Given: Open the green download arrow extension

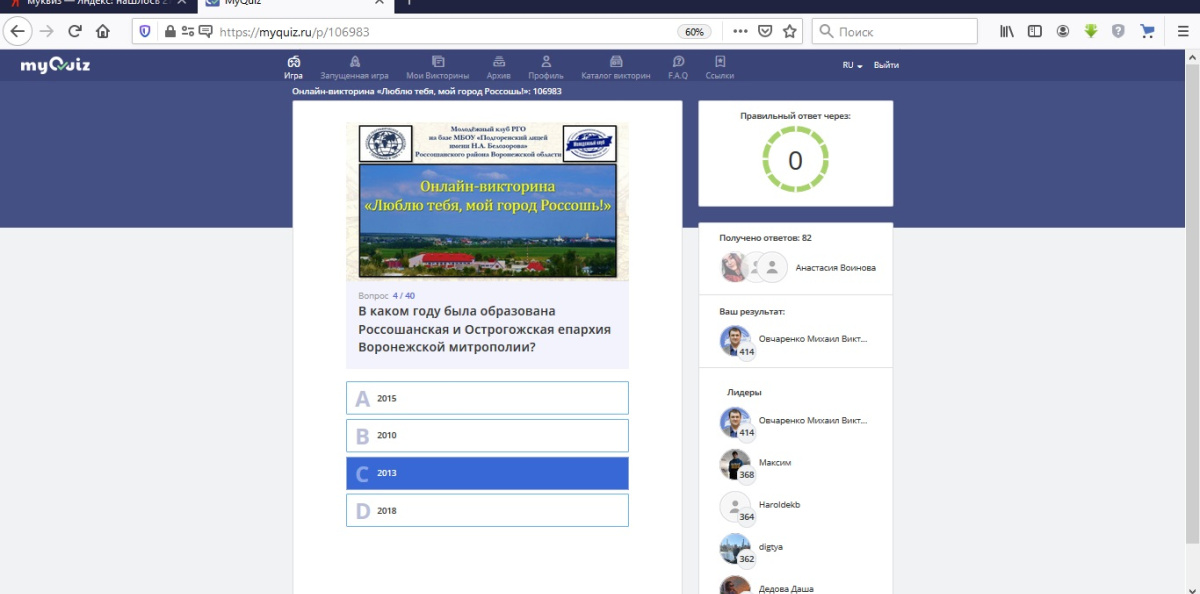Looking at the screenshot, I should point(1091,31).
